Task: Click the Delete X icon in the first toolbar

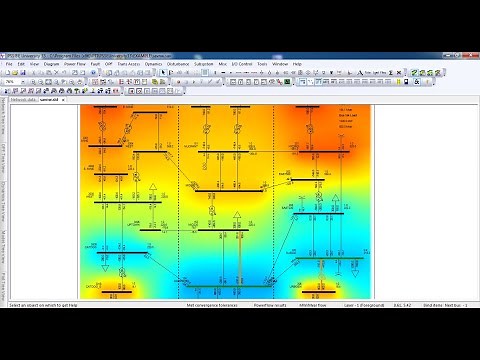Action: click(56, 73)
